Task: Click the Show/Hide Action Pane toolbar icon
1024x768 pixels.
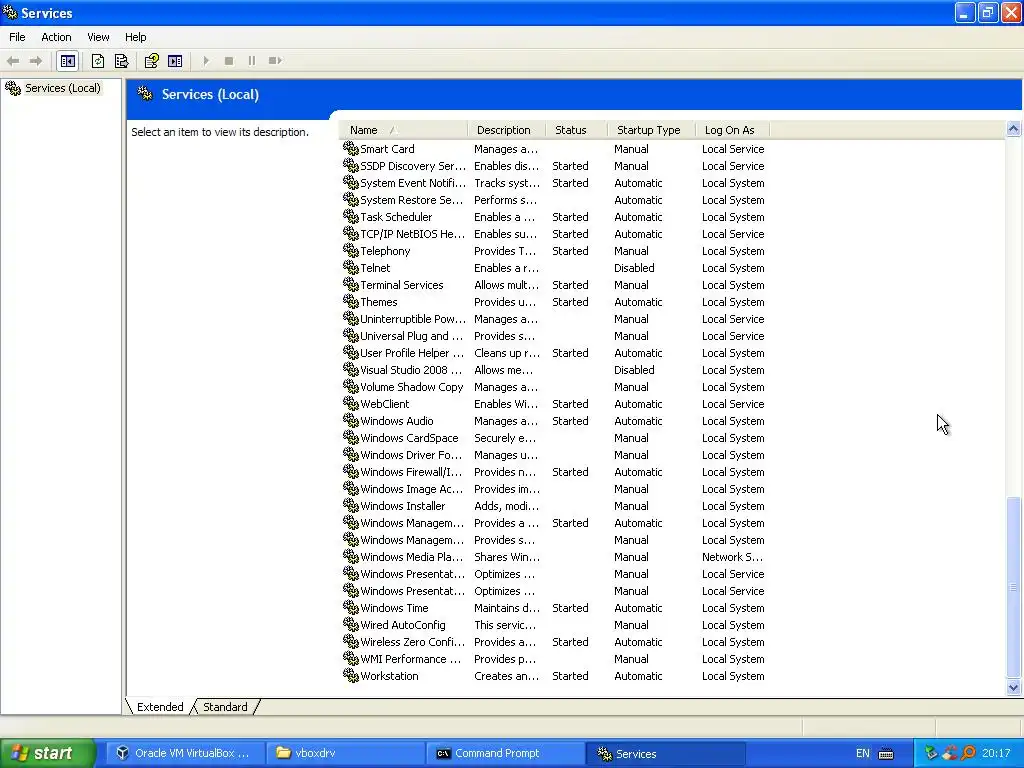Action: tap(175, 61)
